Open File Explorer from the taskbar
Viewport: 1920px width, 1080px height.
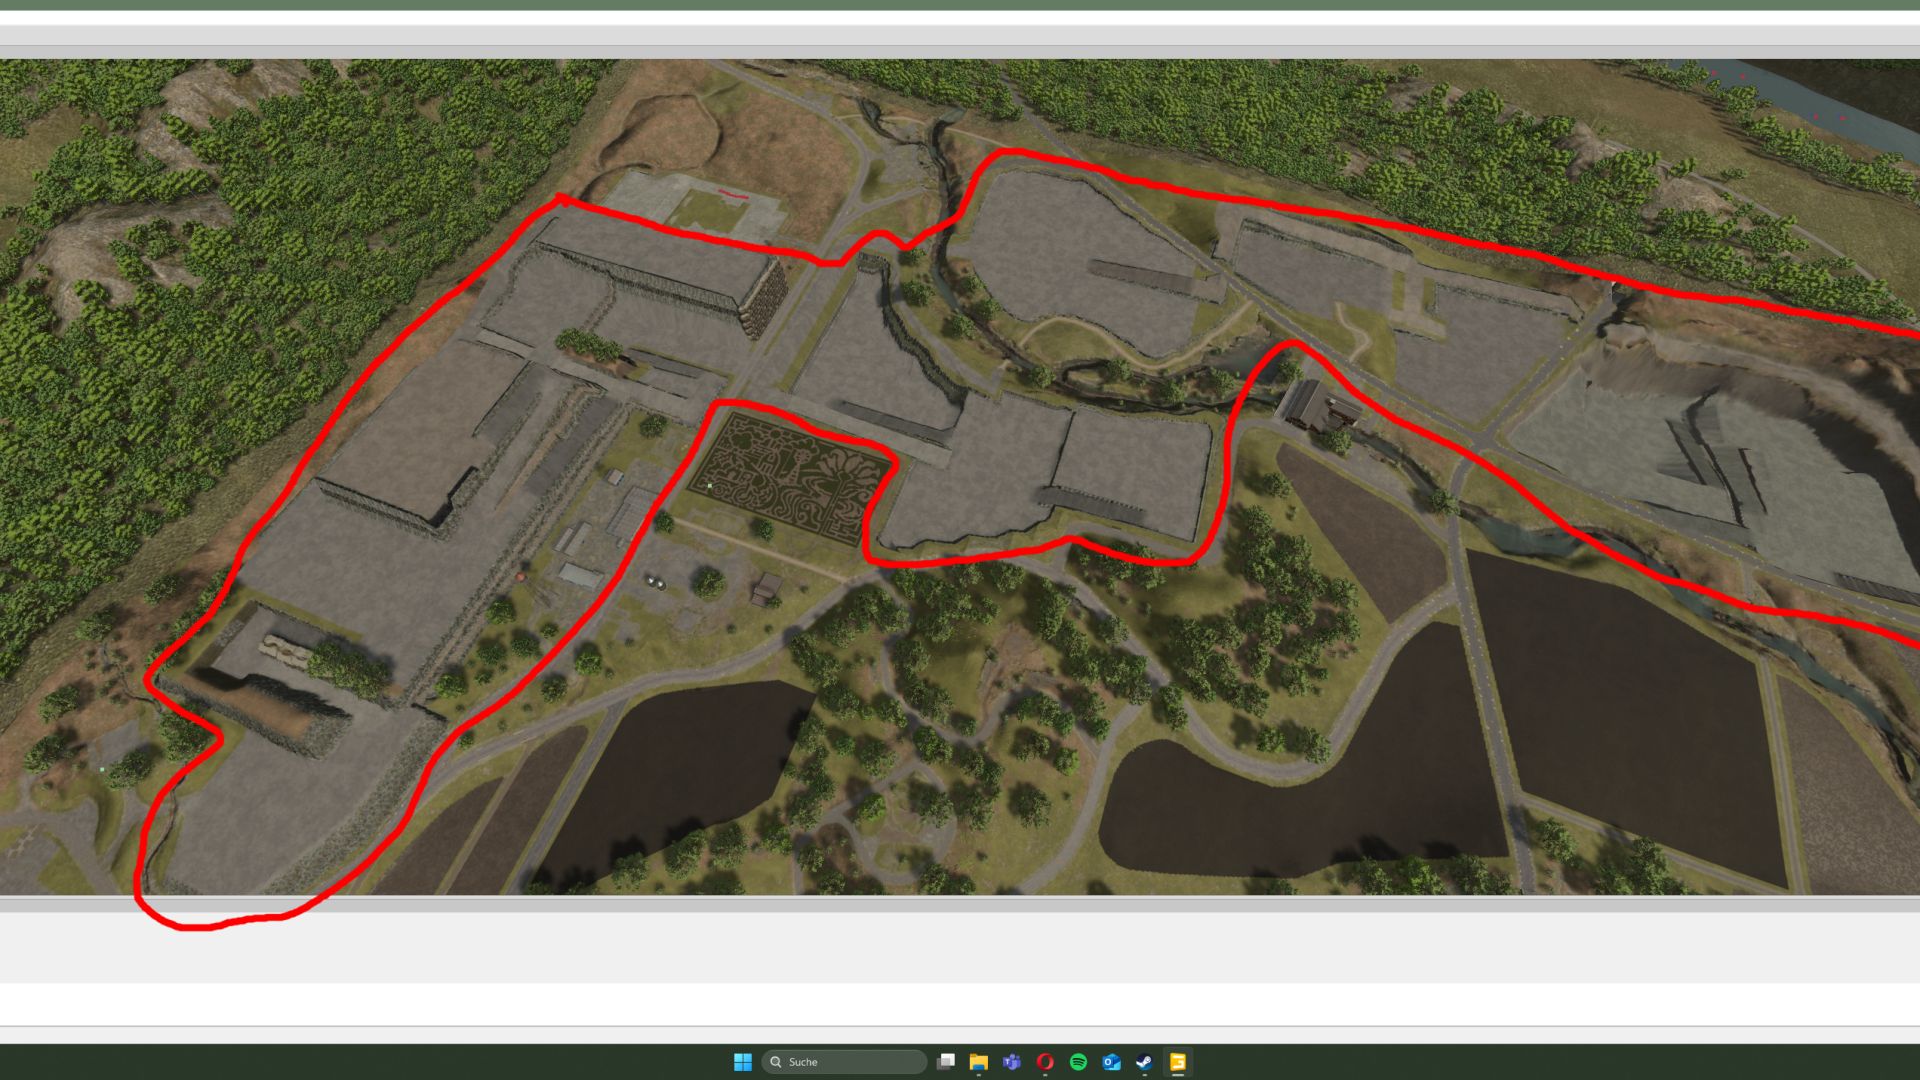tap(978, 1062)
